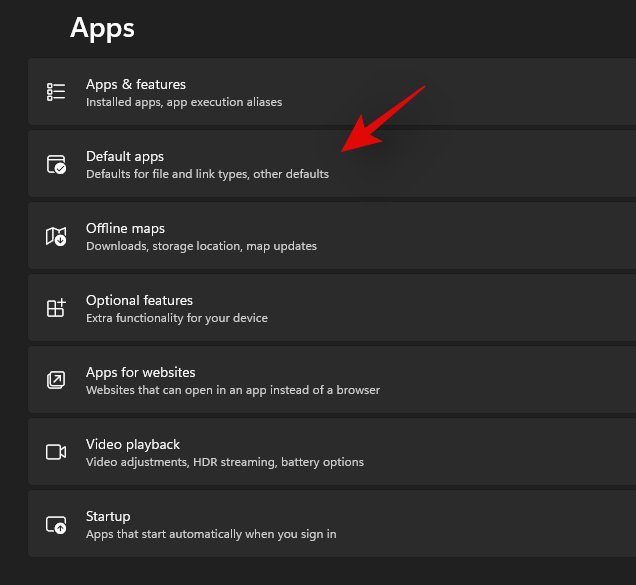
Task: Select the Optional features entry
Action: click(139, 301)
